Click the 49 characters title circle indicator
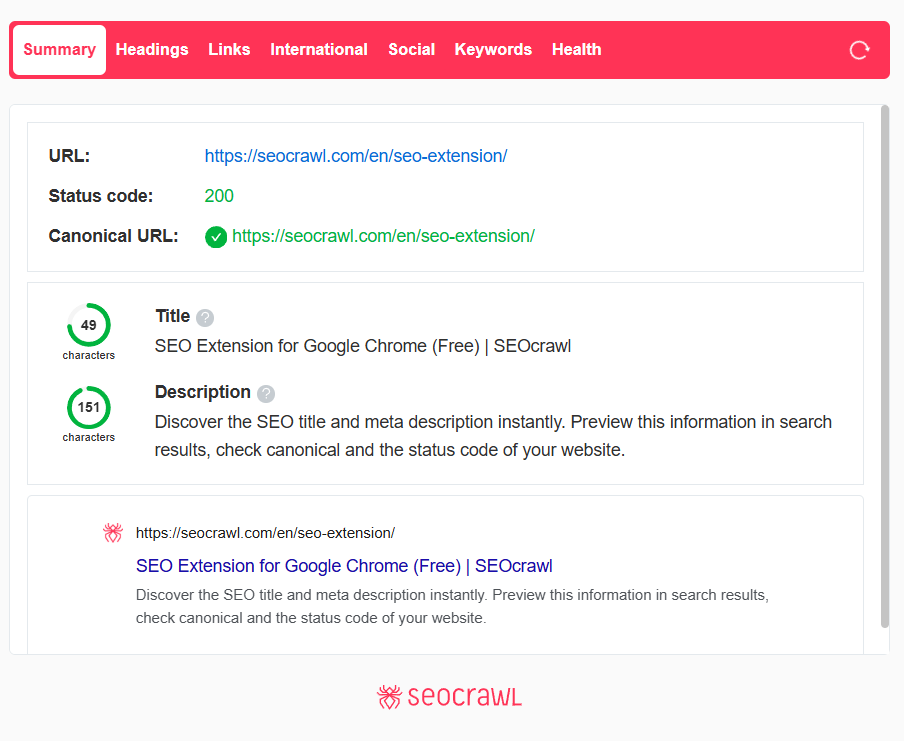The height and width of the screenshot is (741, 904). [89, 325]
